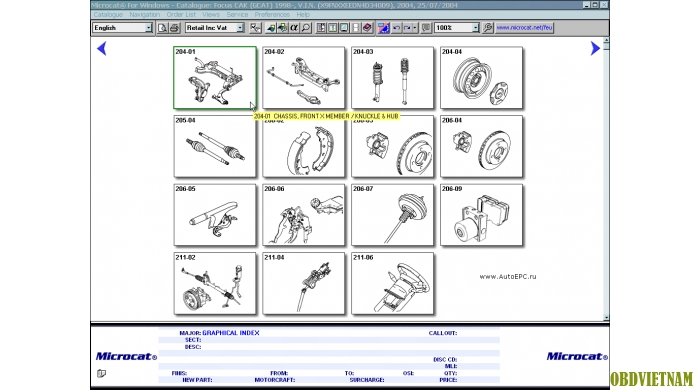This screenshot has height=390, width=700.
Task: Open the Retail Inc Vat price dropdown
Action: 214,28
